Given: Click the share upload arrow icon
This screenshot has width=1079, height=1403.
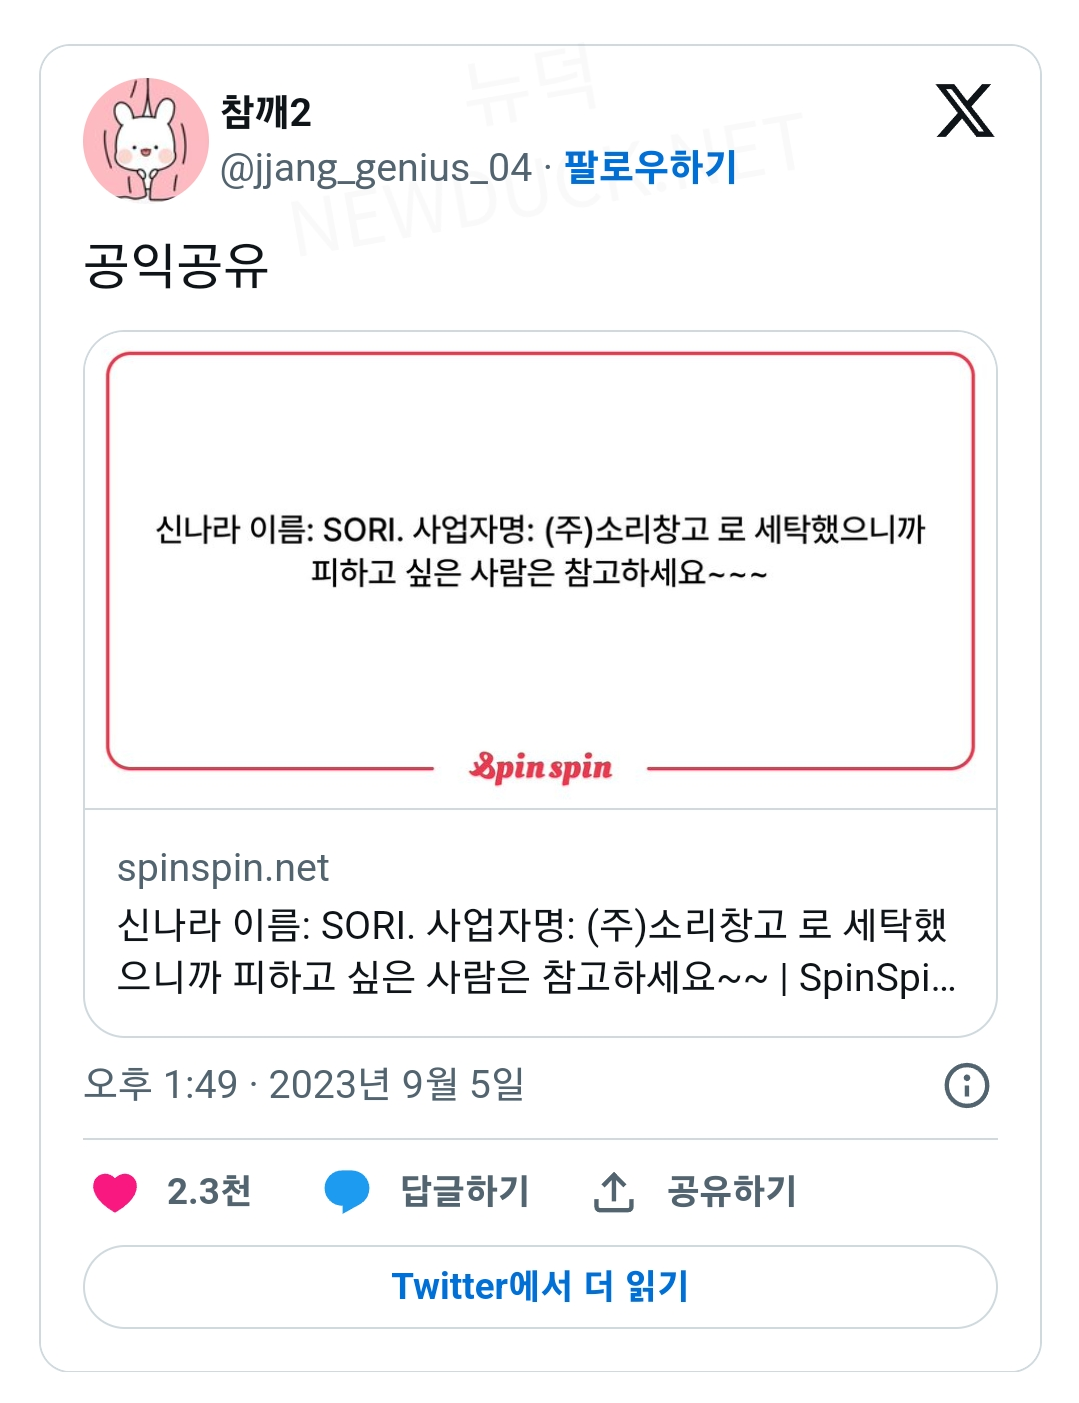Looking at the screenshot, I should pos(613,1192).
